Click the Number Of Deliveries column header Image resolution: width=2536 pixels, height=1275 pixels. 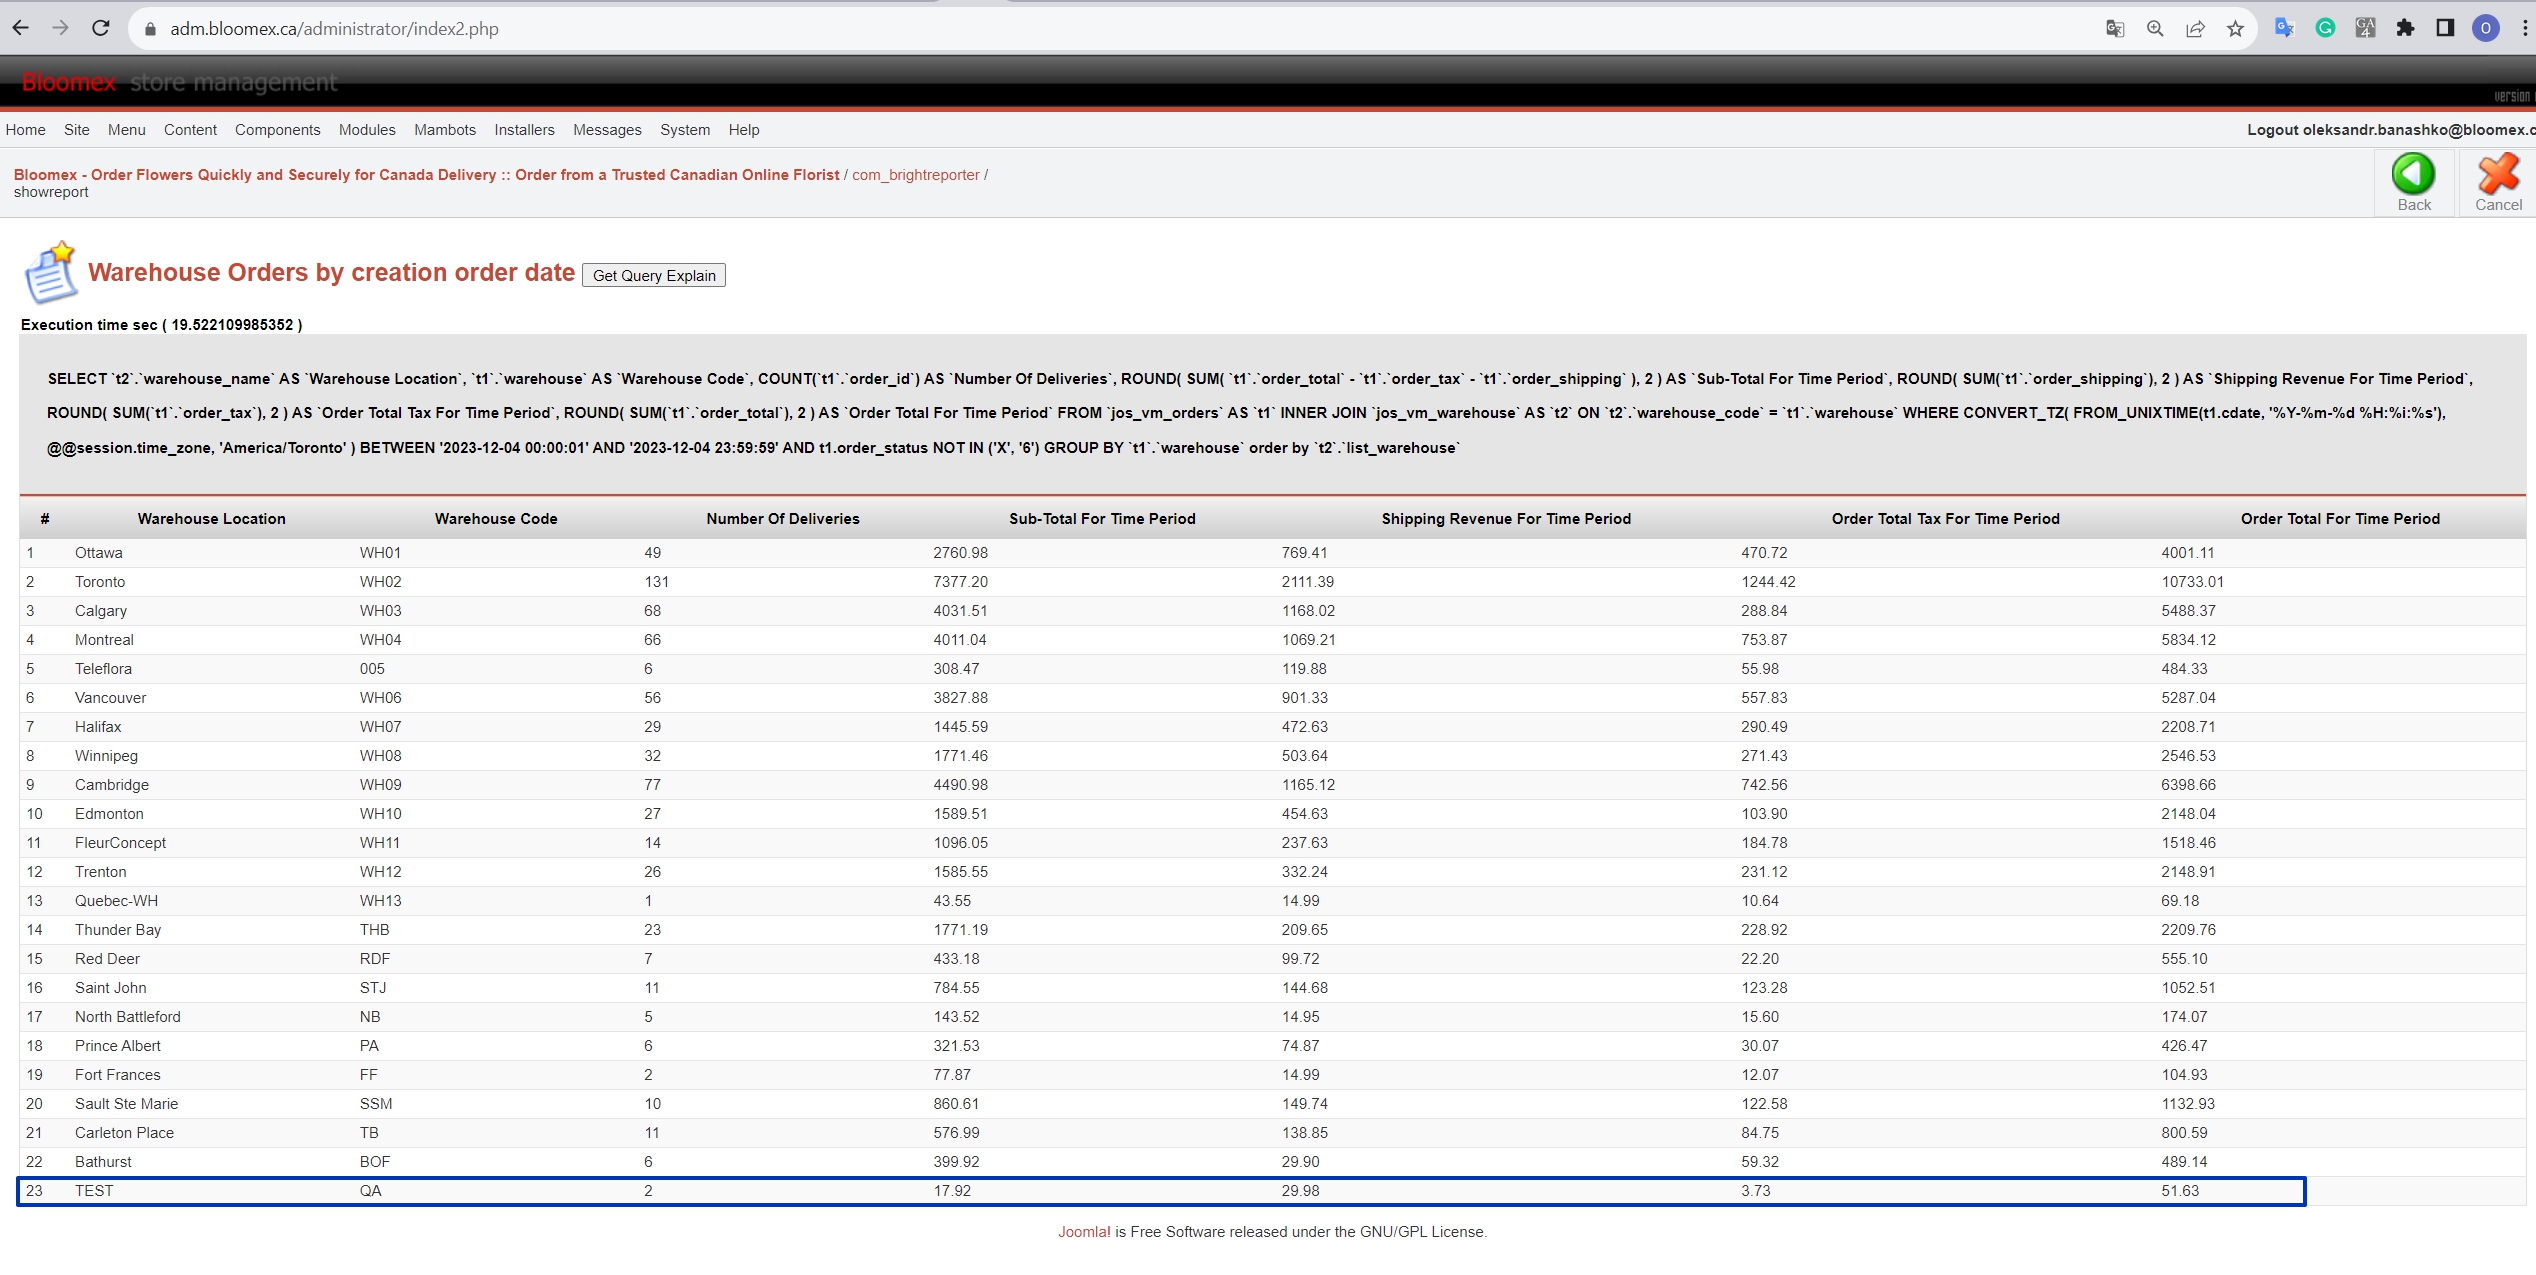783,519
